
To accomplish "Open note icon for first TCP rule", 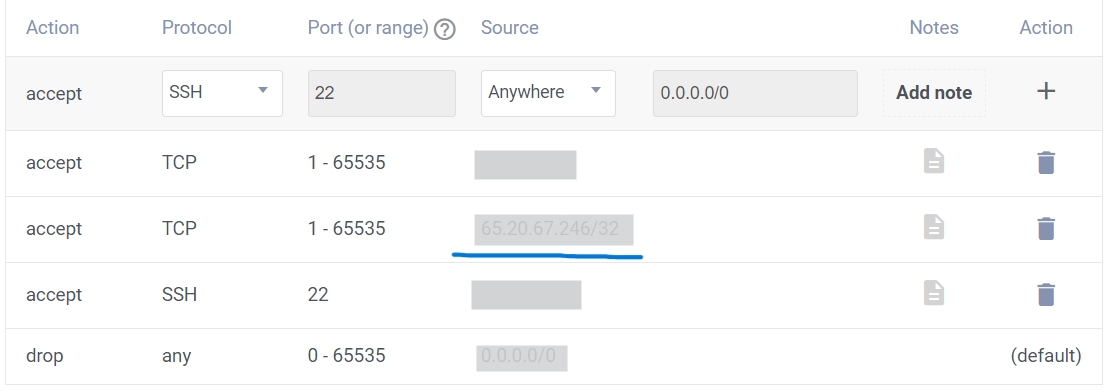I will pos(934,161).
